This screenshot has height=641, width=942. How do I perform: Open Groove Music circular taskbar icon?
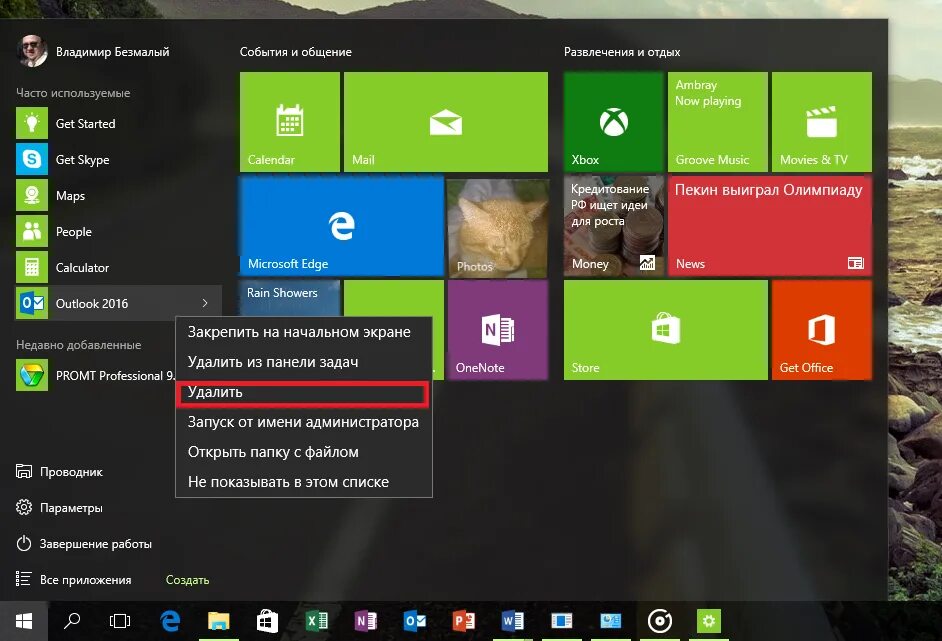click(x=660, y=621)
